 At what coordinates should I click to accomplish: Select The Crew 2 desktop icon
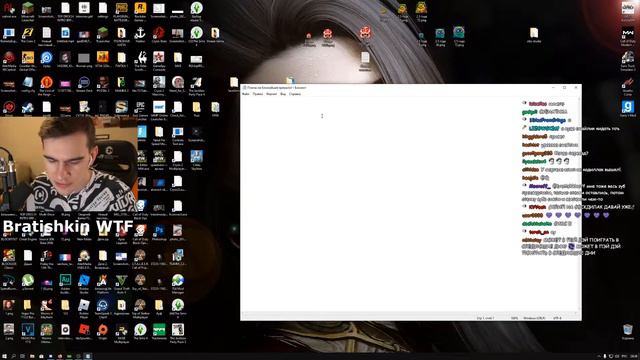pos(28,35)
